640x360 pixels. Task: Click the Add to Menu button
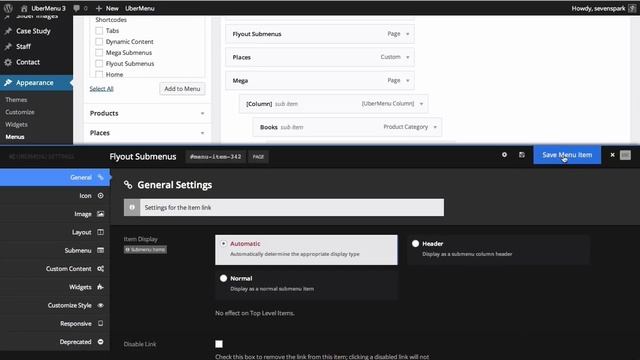tap(182, 89)
